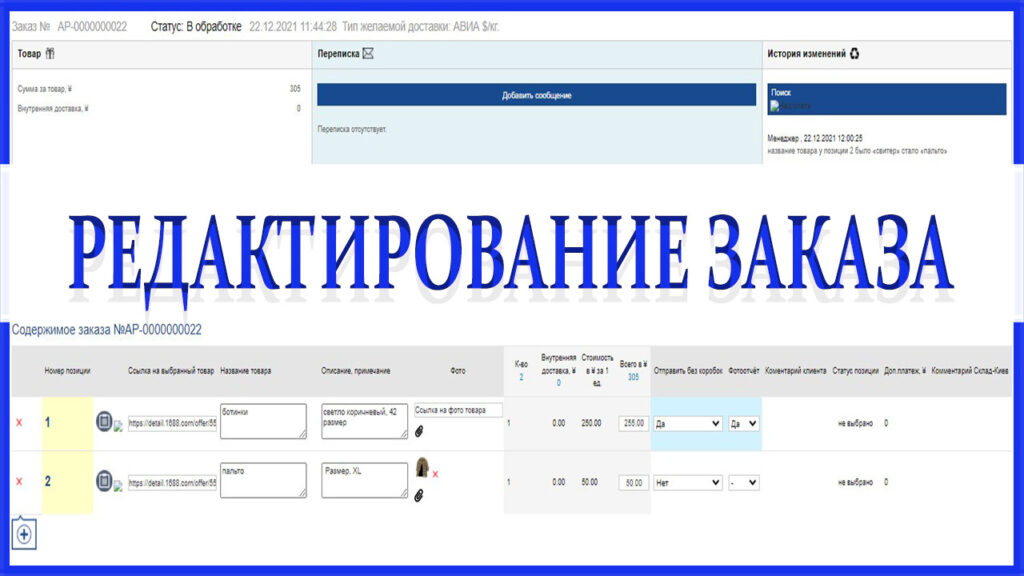Delete order position 2 with red X
This screenshot has height=576, width=1024.
click(x=18, y=482)
